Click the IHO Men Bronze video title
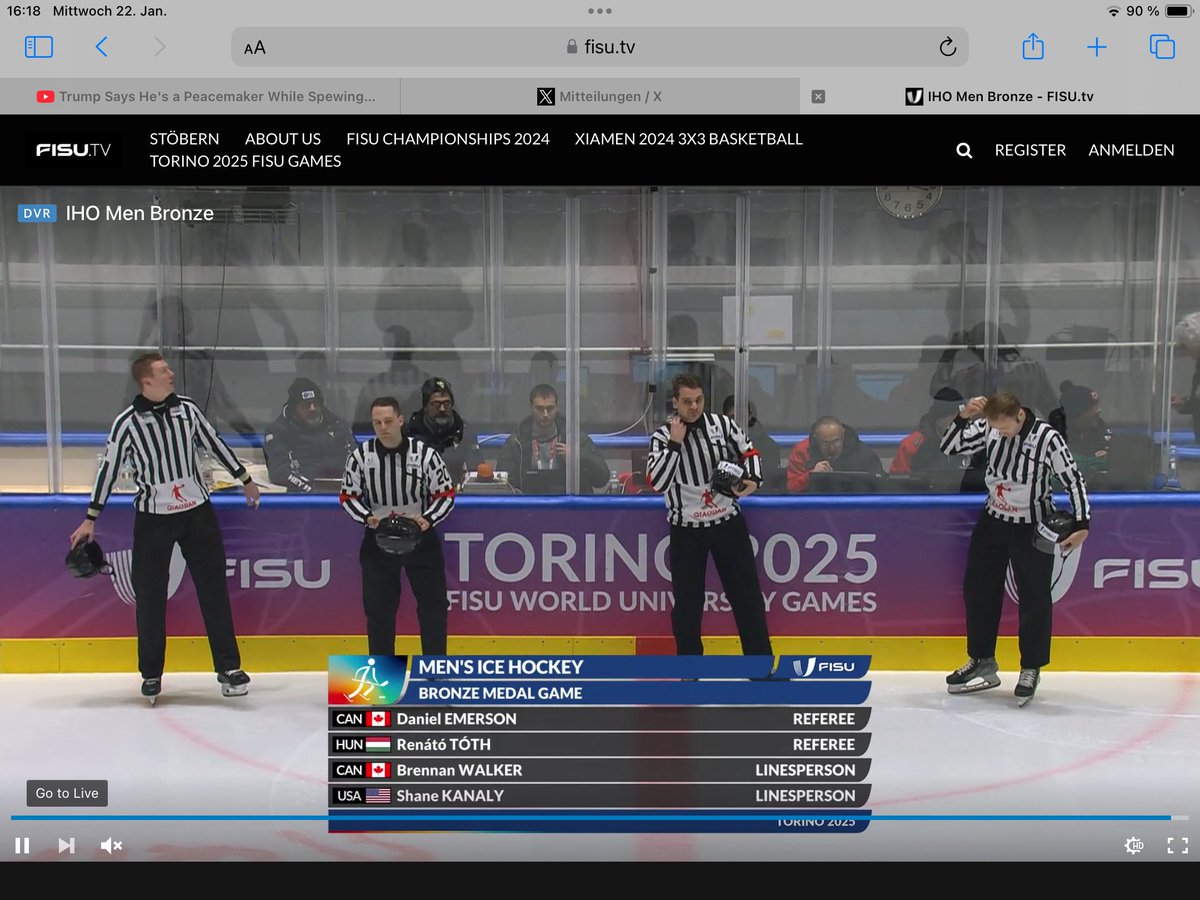The height and width of the screenshot is (900, 1200). [x=140, y=213]
